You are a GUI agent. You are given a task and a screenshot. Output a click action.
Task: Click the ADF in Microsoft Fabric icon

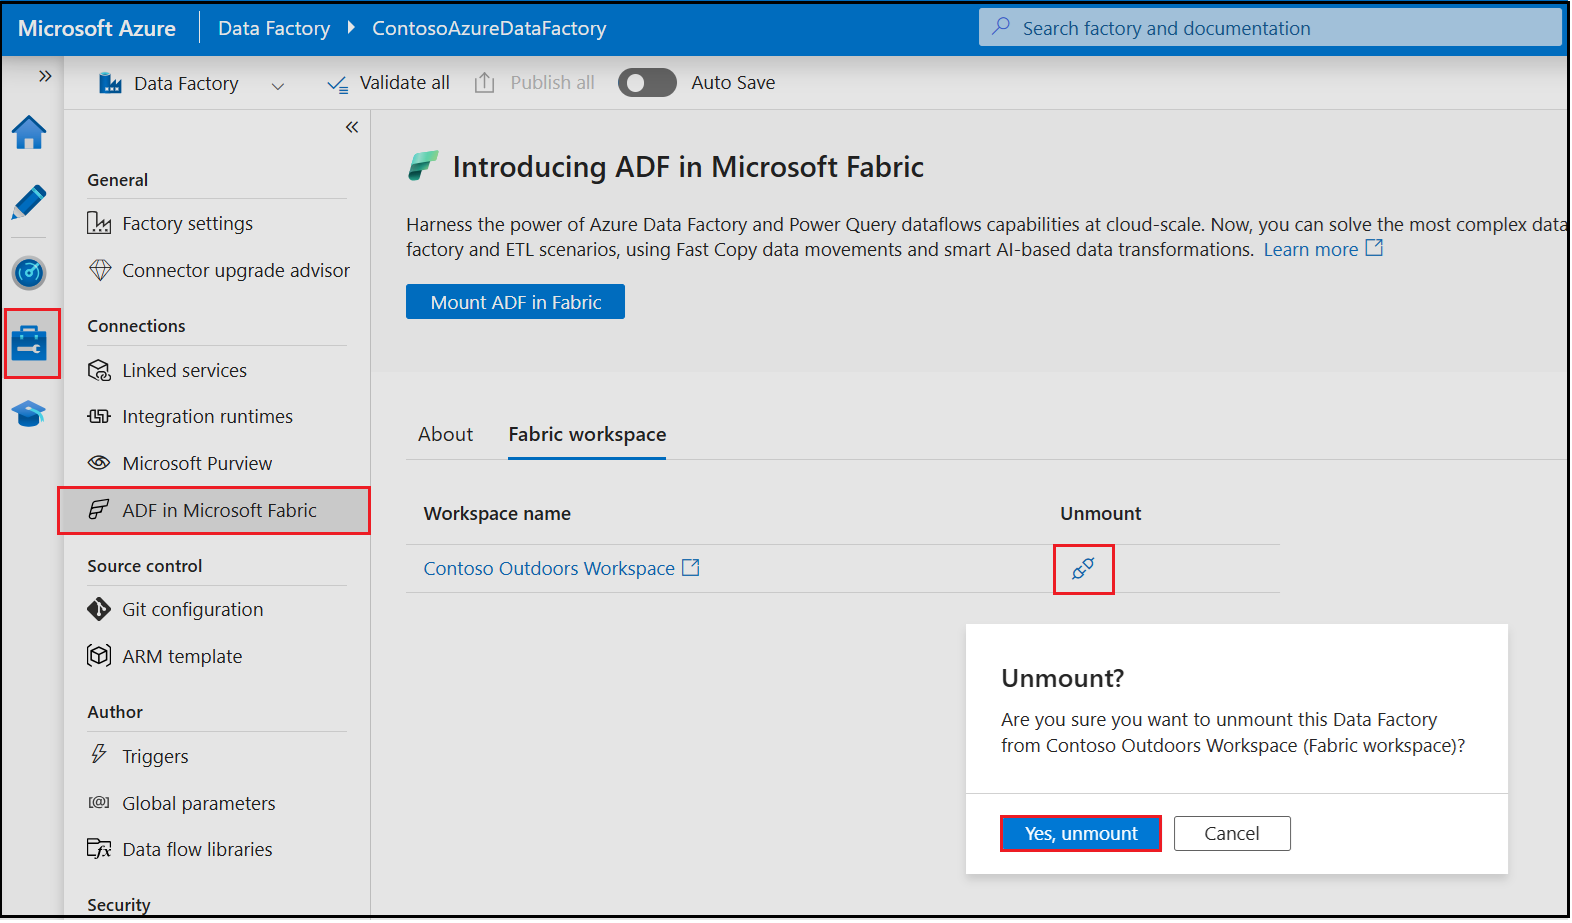click(98, 509)
